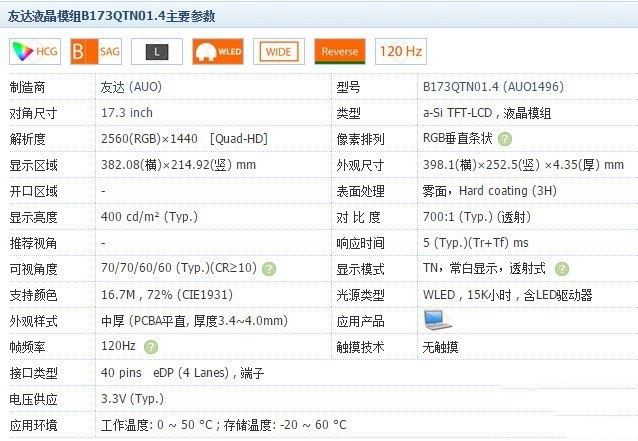Click the B SAG badge icon
The height and width of the screenshot is (441, 638).
click(x=96, y=52)
